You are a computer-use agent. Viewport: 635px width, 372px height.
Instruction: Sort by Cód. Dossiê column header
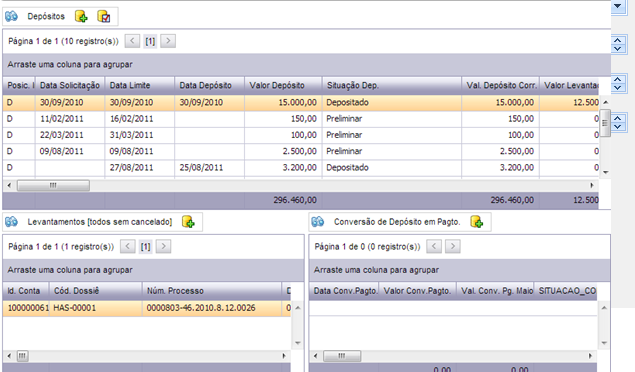coord(96,291)
